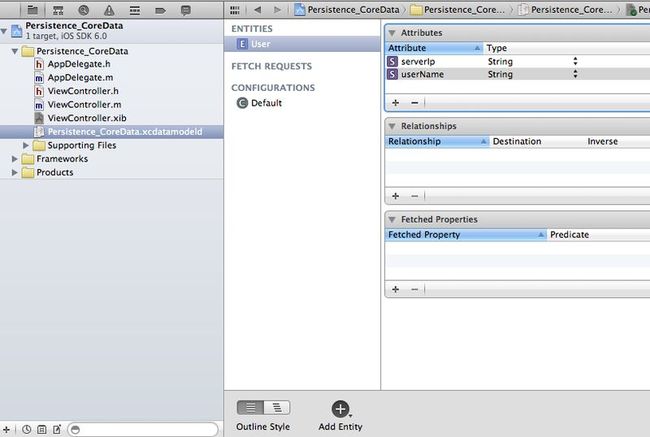Click the Persistence_CoreData project crumb in the jump bar

pos(347,10)
